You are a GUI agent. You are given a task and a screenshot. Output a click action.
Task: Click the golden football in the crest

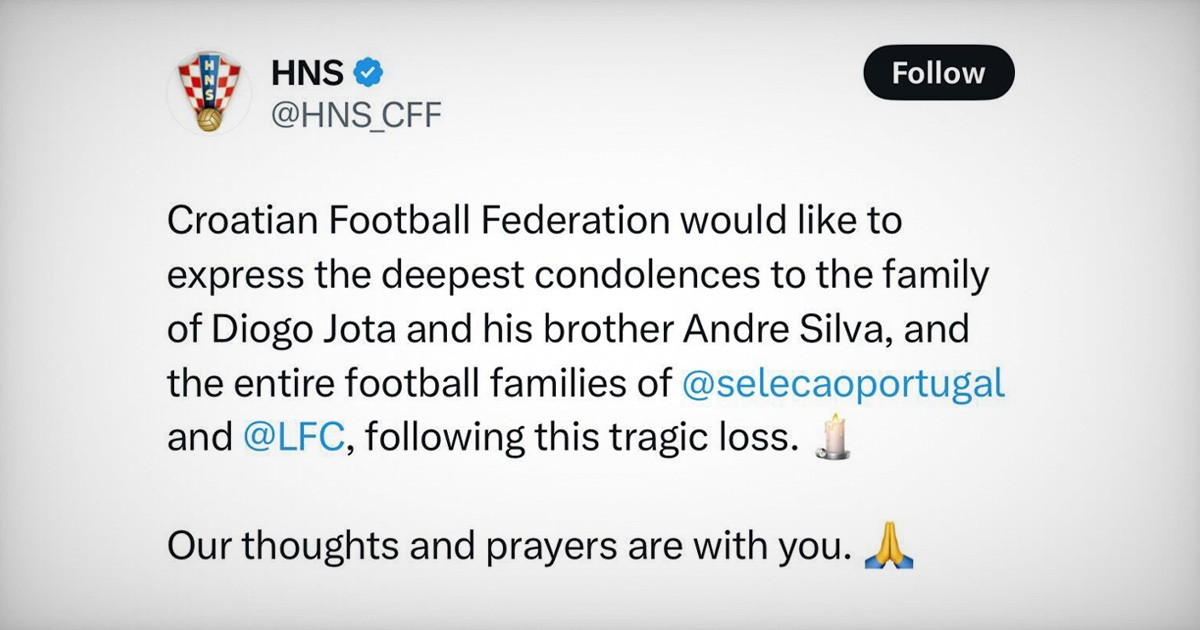209,119
